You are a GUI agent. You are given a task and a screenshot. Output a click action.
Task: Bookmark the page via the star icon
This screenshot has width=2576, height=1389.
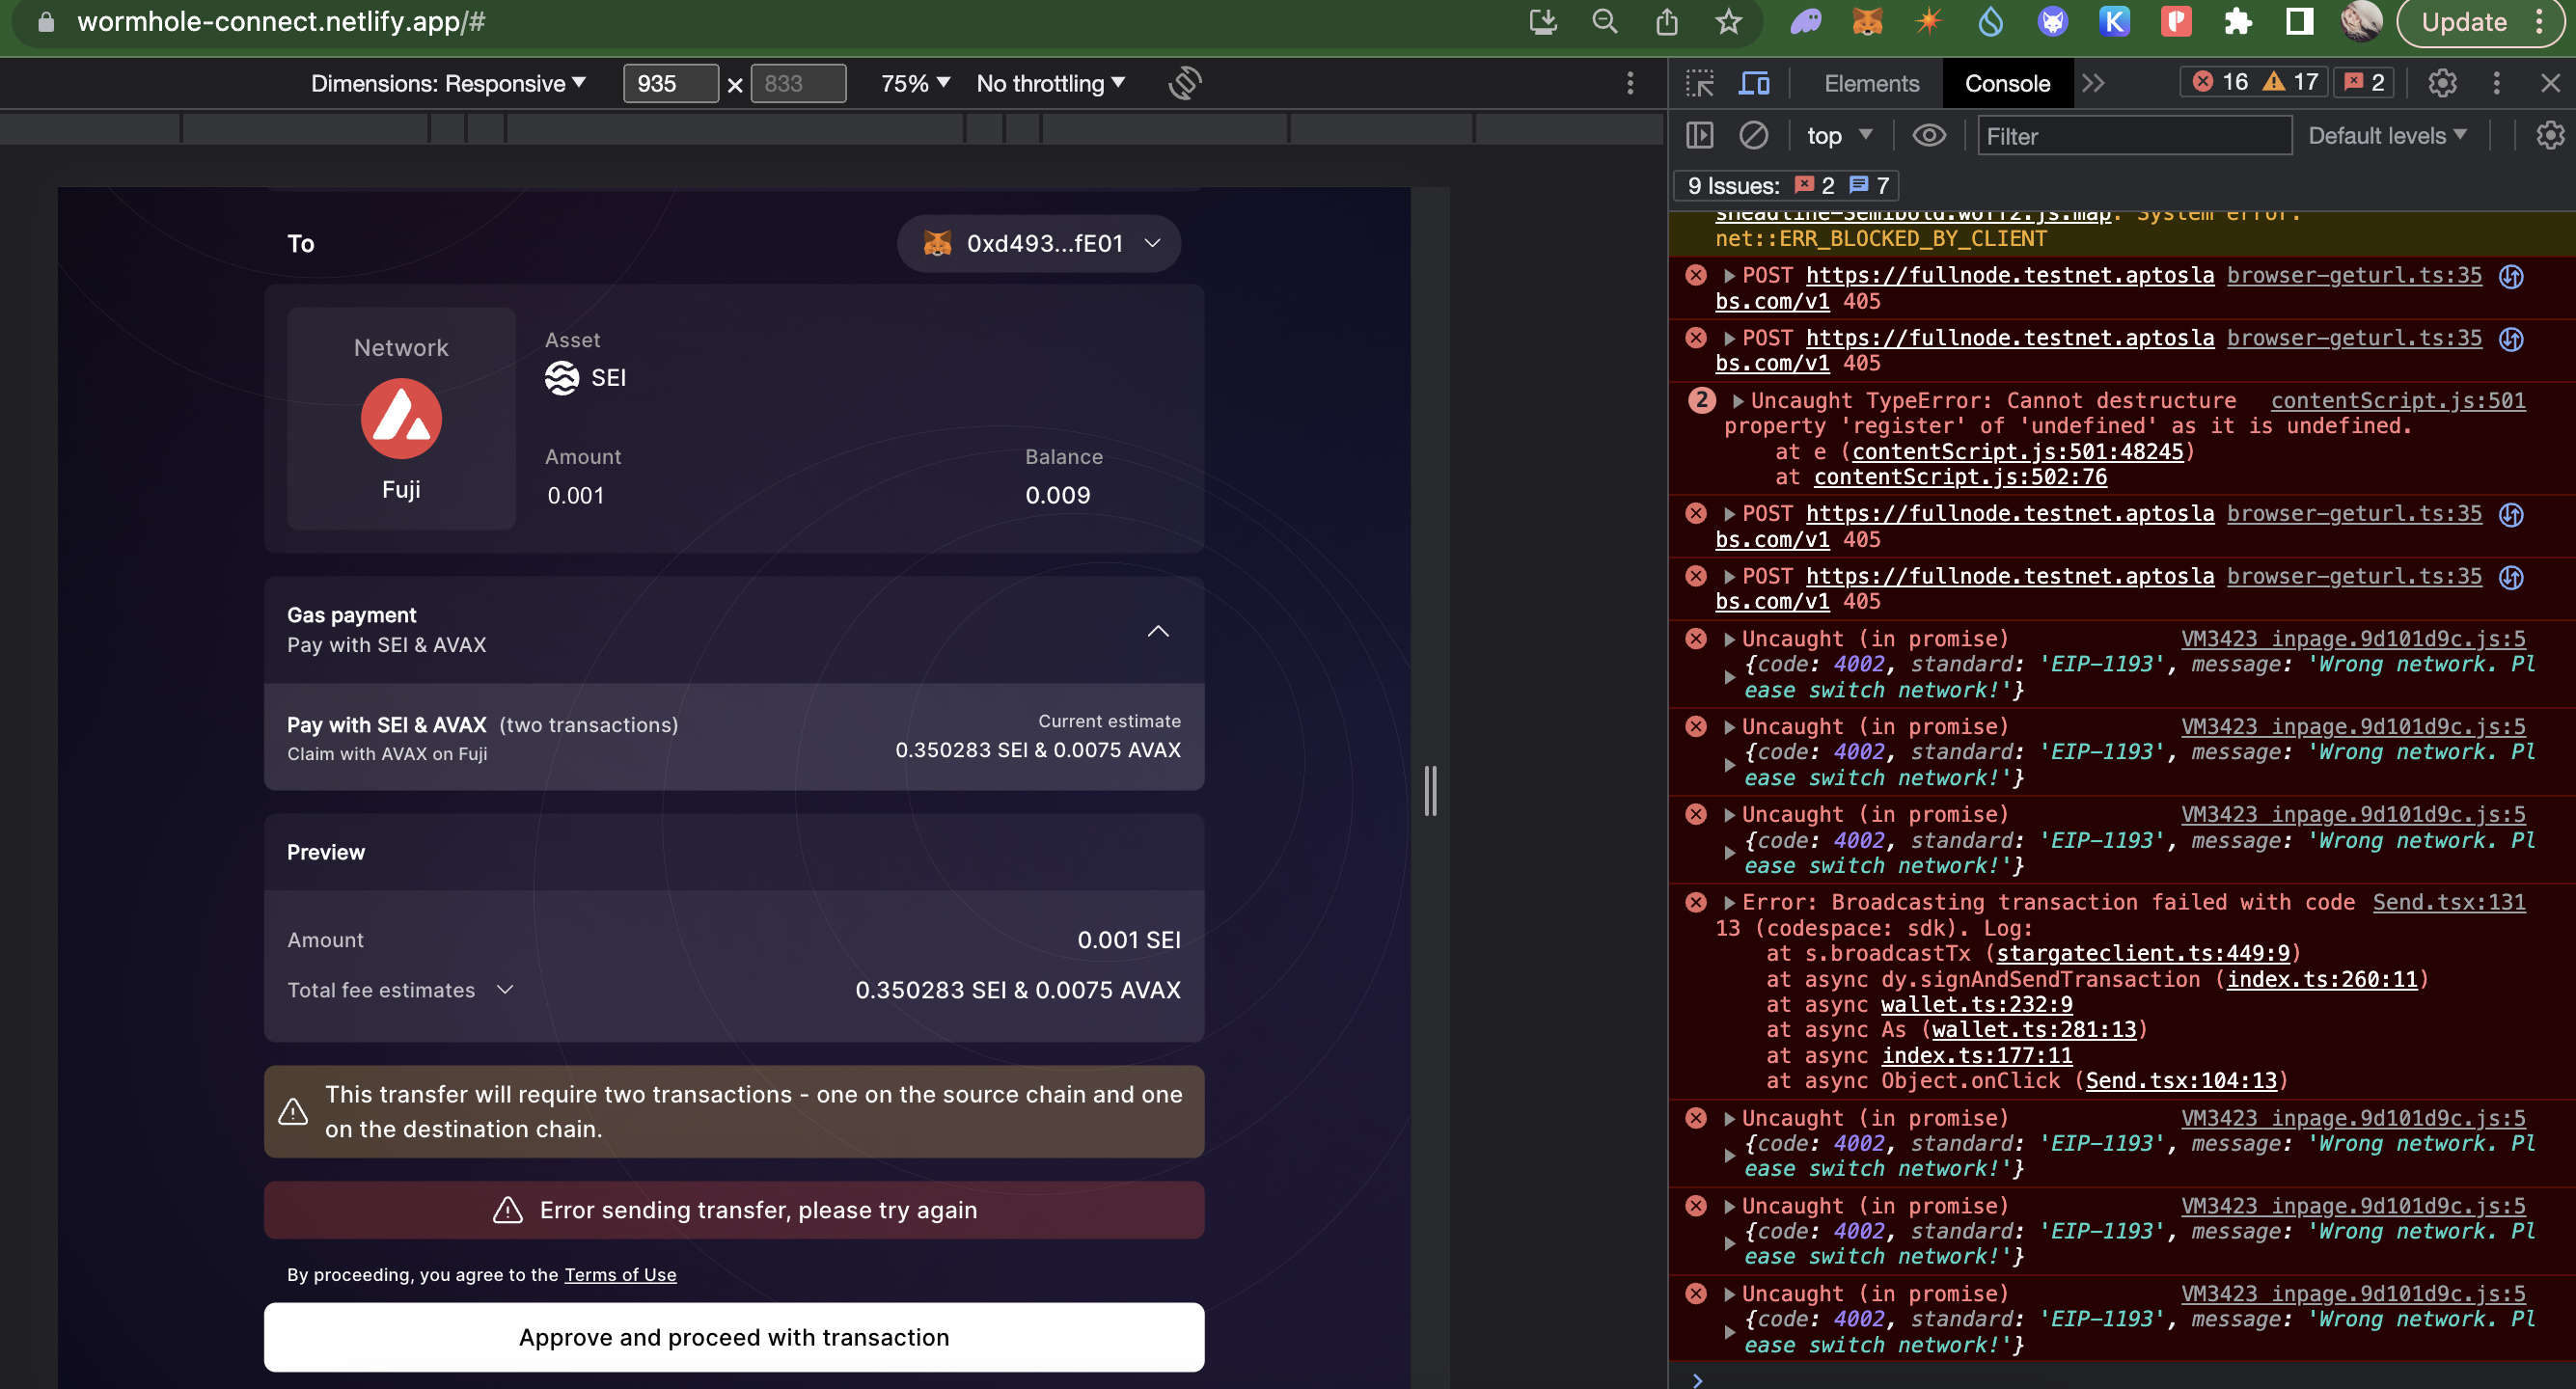coord(1728,21)
